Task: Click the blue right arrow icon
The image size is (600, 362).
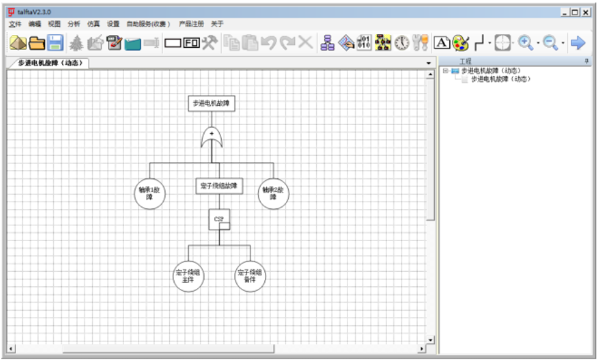Action: click(x=578, y=43)
